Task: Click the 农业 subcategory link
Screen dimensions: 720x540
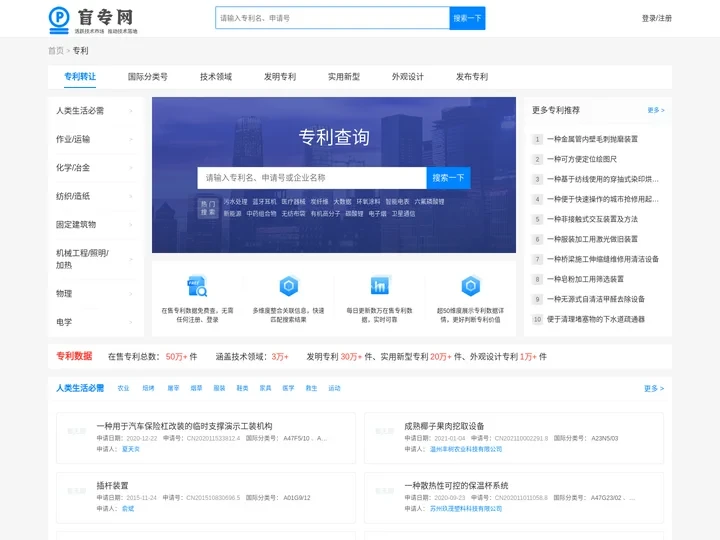Action: coord(124,388)
